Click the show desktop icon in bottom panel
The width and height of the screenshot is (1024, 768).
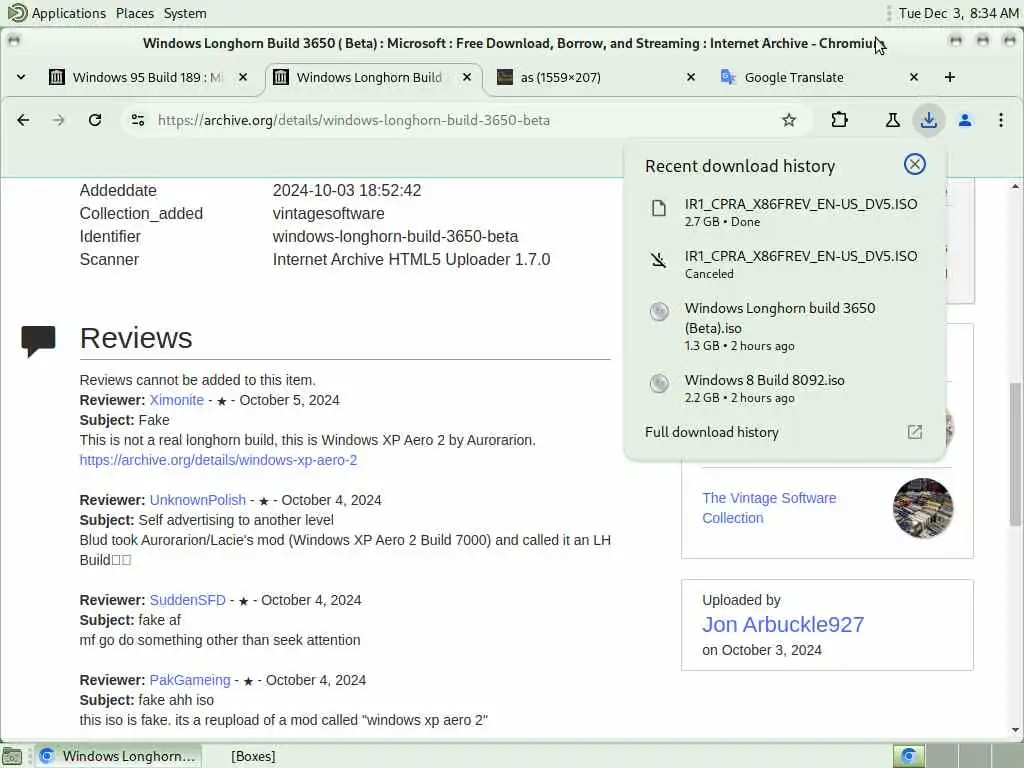12,756
